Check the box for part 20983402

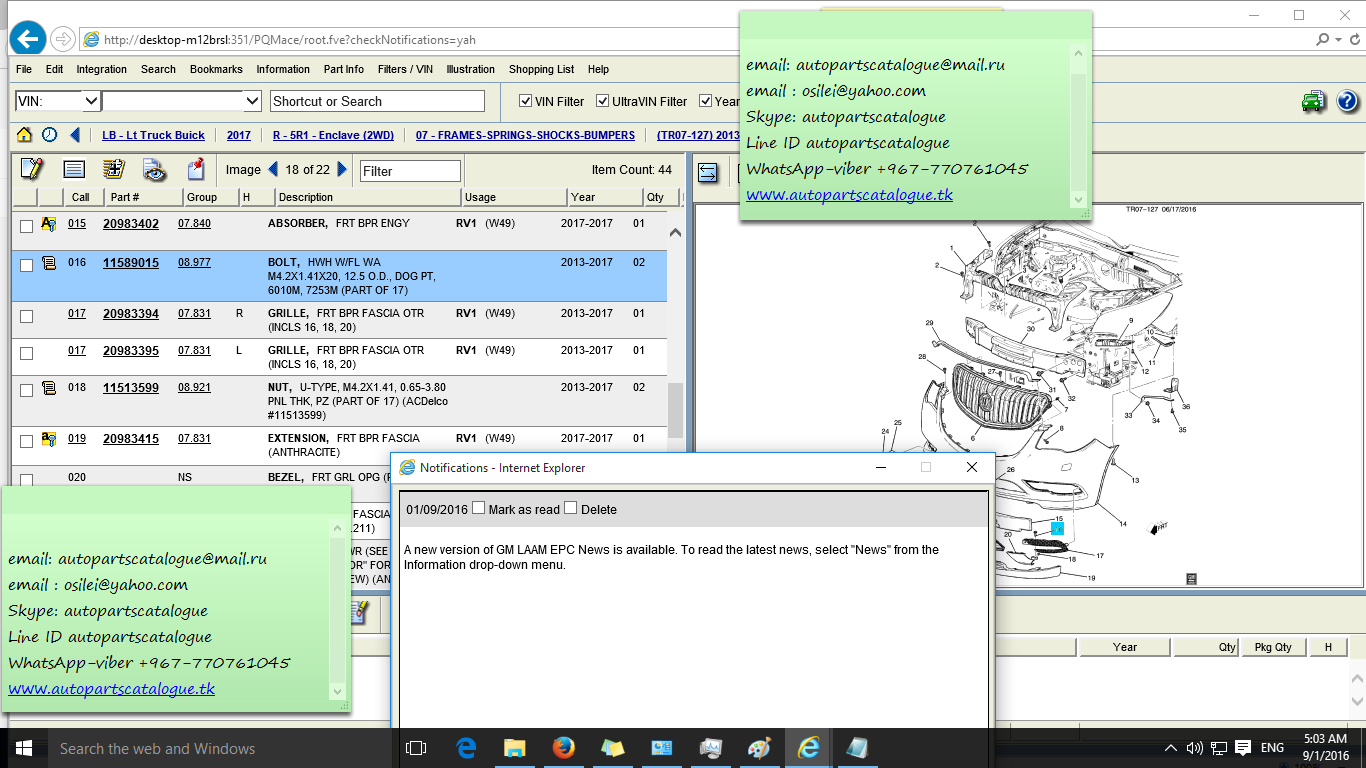point(26,227)
